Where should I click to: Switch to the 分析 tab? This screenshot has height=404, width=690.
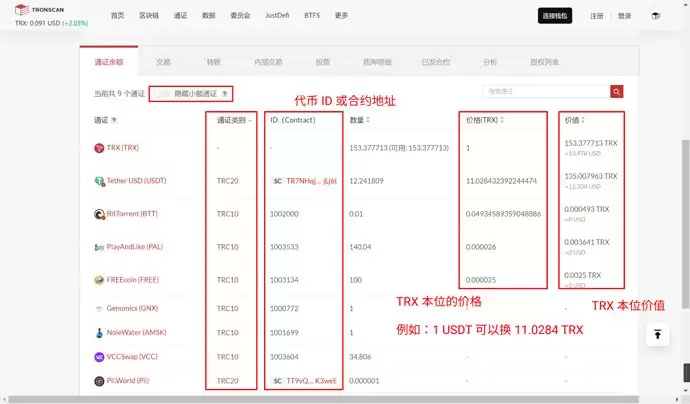[490, 62]
